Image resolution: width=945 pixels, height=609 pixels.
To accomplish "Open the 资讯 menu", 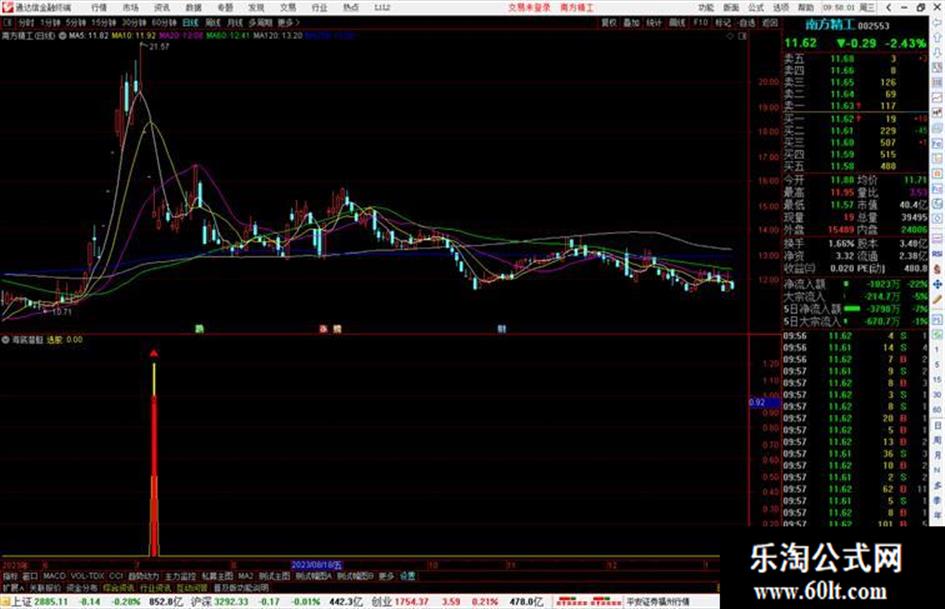I will 162,8.
